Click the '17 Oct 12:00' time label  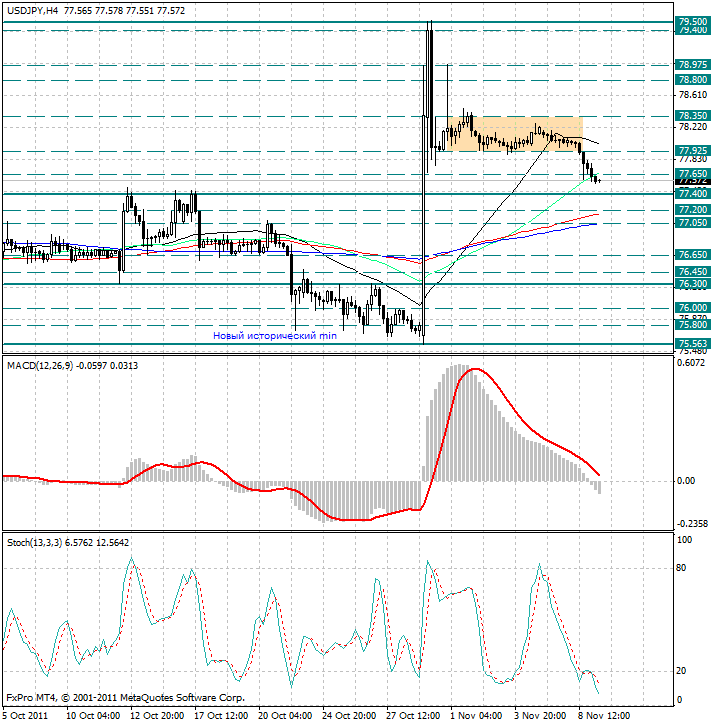click(221, 716)
